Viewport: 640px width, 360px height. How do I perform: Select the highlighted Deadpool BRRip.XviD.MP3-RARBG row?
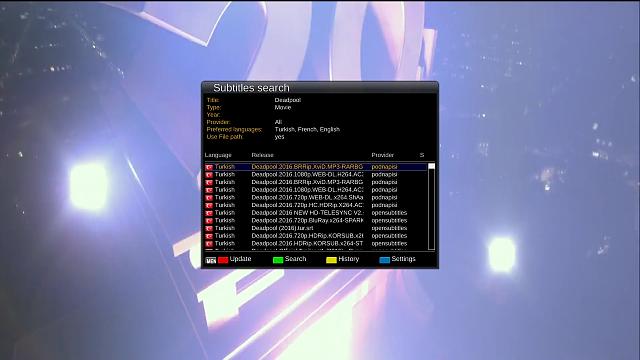click(x=316, y=167)
